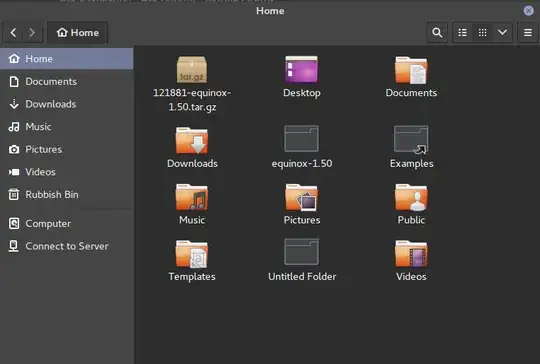This screenshot has height=364, width=540.
Task: Open Downloads in the sidebar
Action: coord(66,104)
